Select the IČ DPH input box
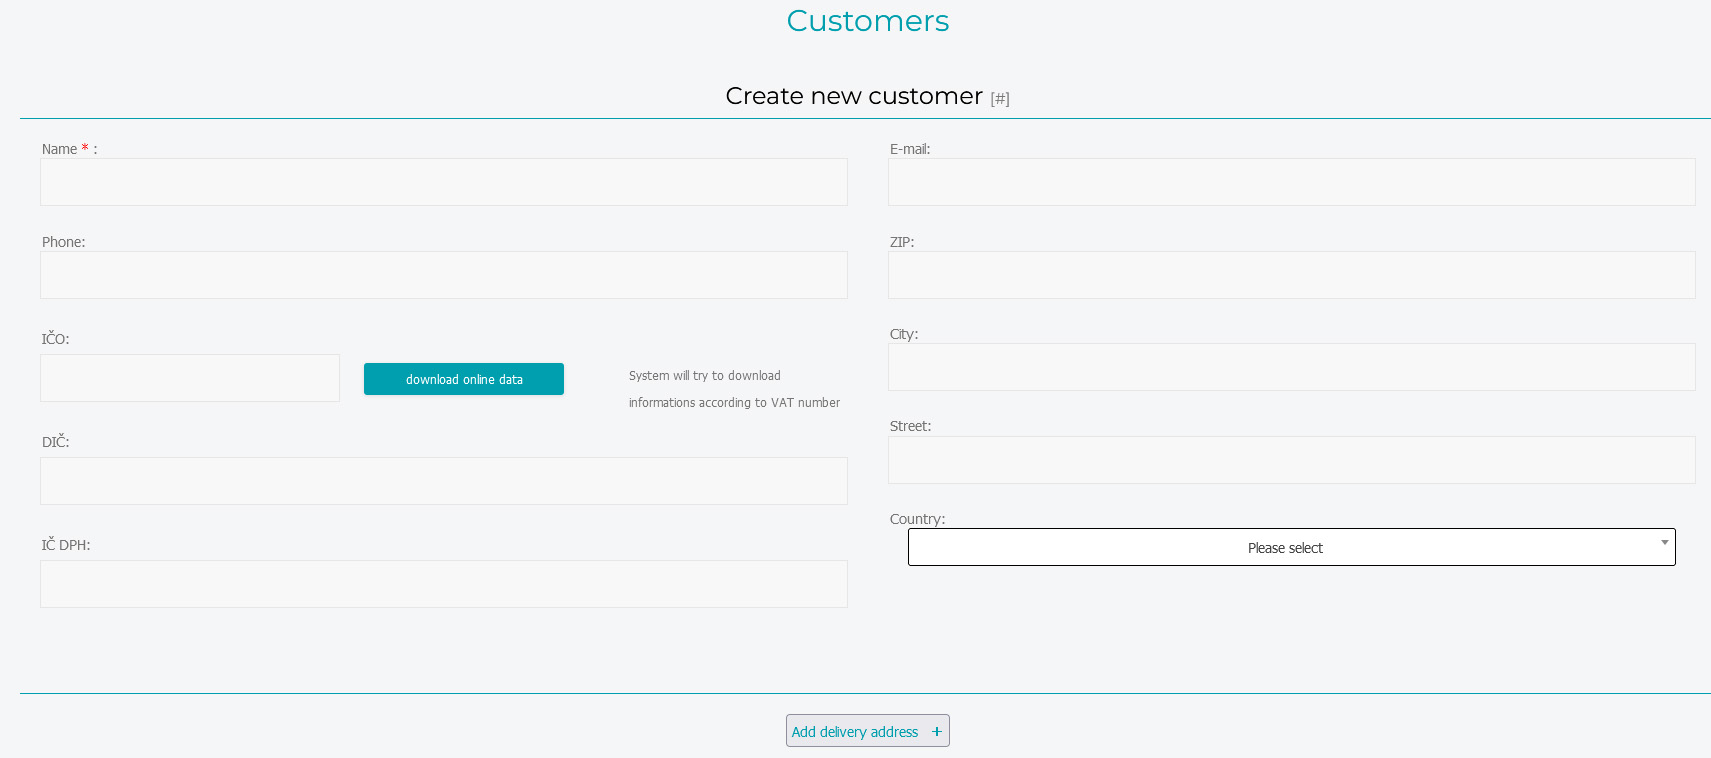 coord(443,584)
